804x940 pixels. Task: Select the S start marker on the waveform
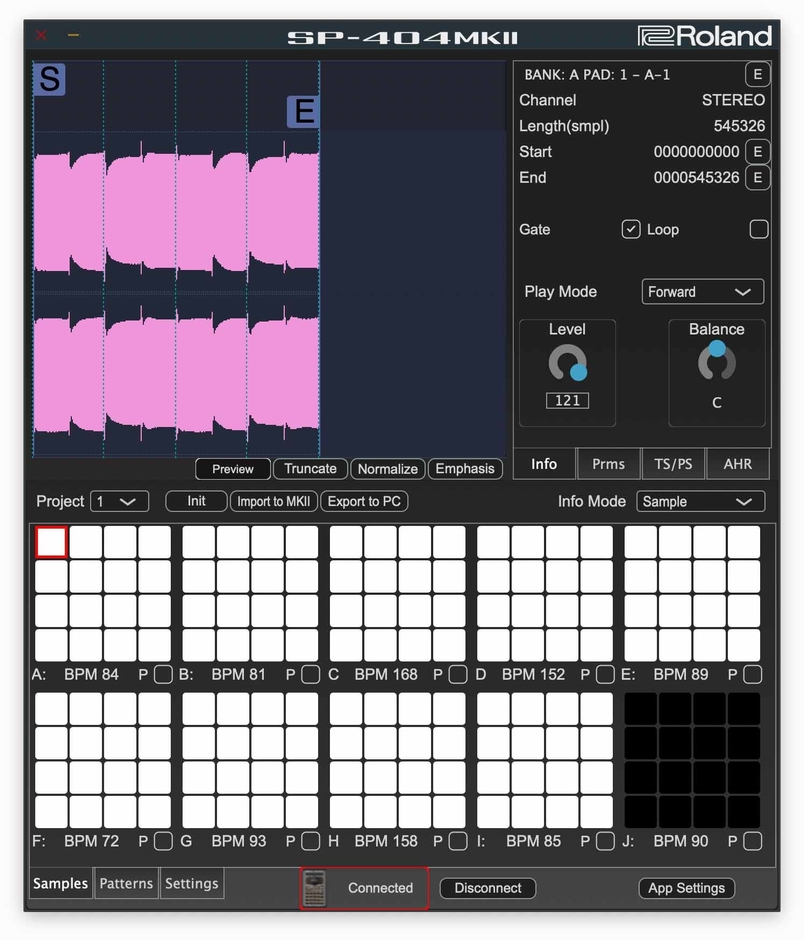point(49,77)
